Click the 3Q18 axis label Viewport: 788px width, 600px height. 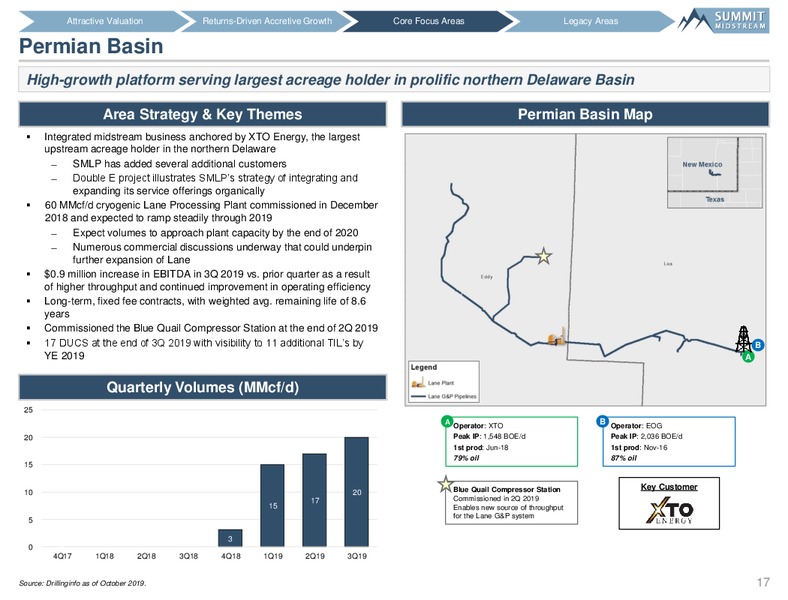click(188, 556)
